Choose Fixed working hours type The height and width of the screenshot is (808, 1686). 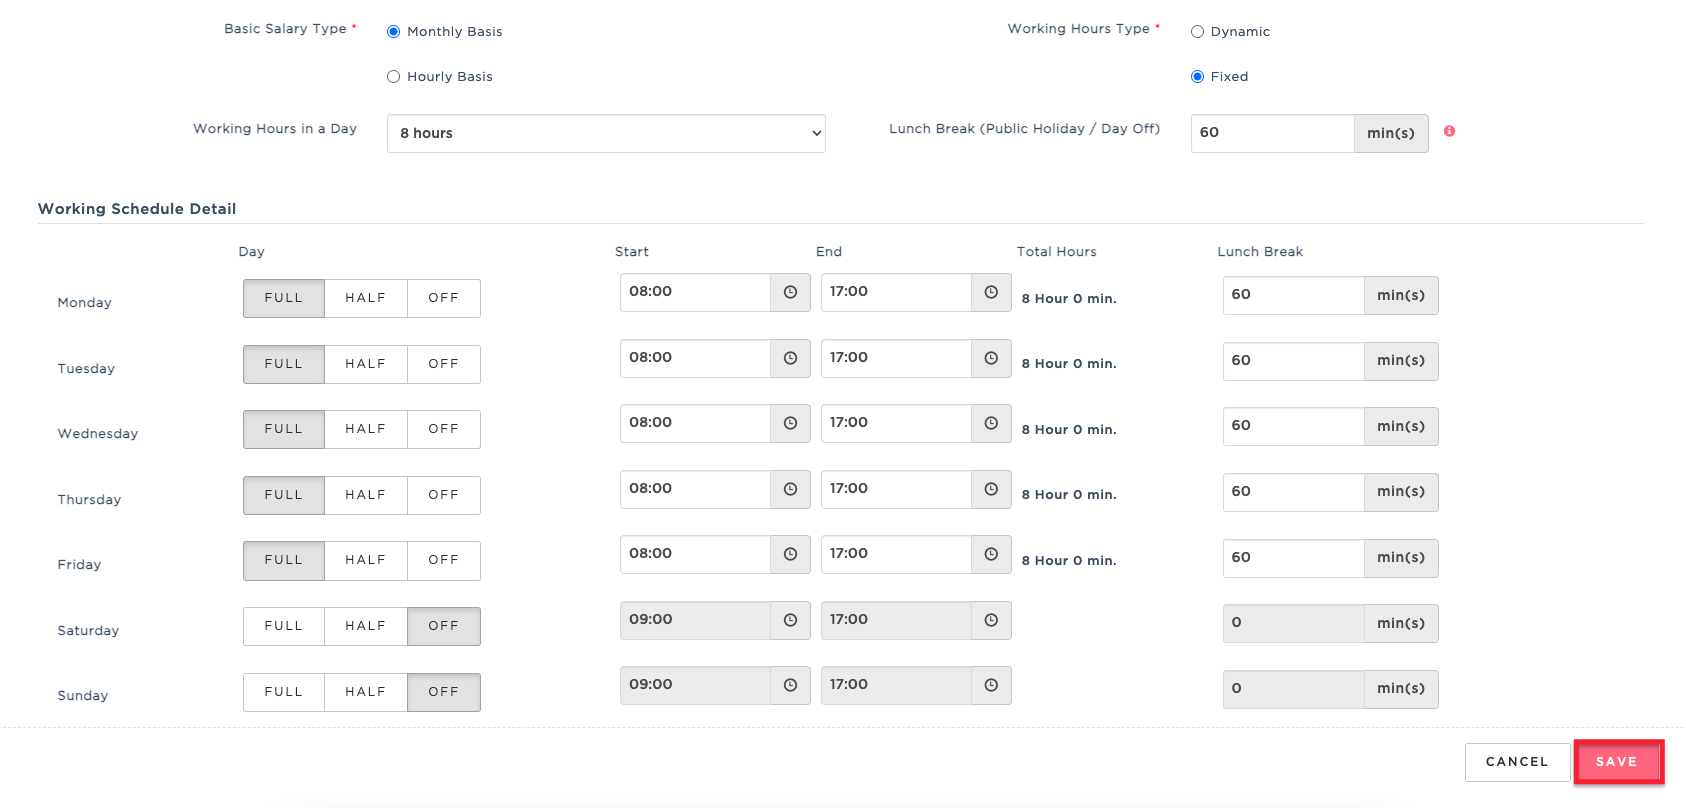coord(1197,77)
